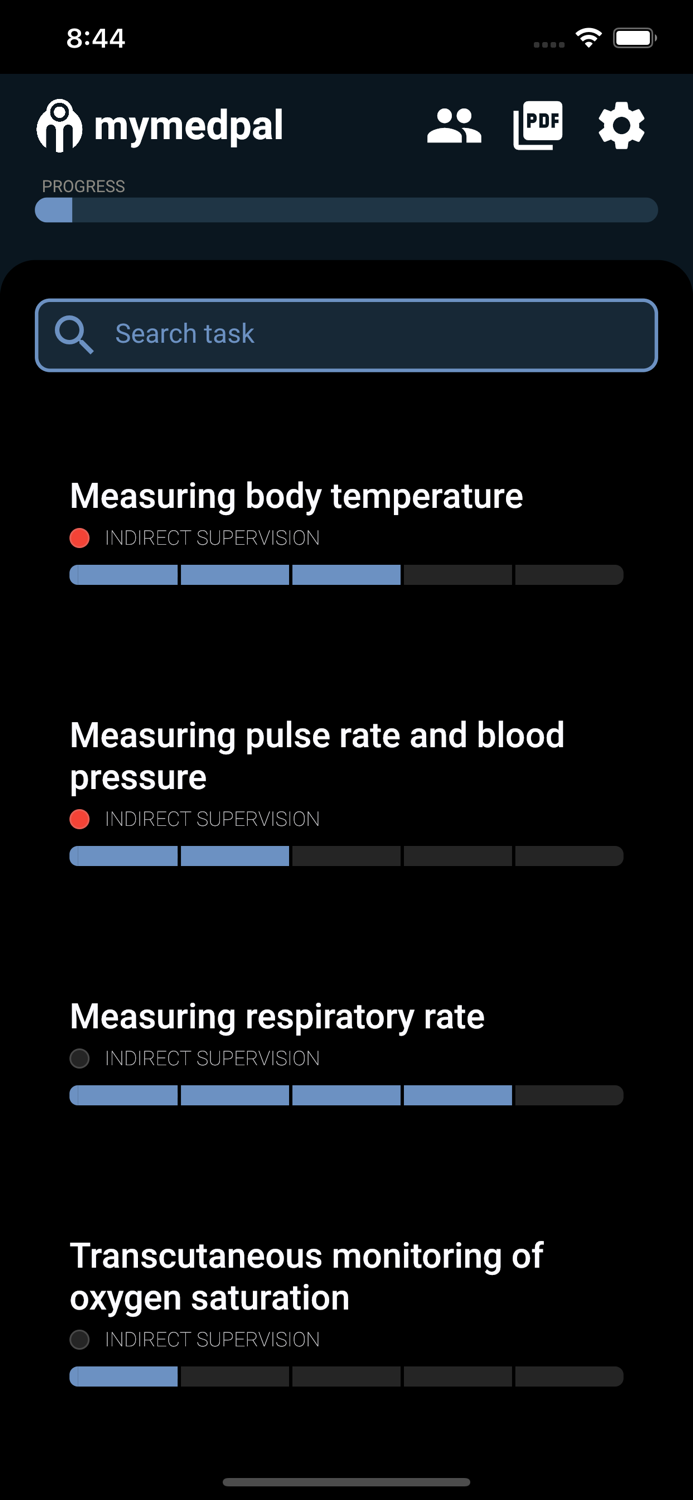The height and width of the screenshot is (1500, 693).
Task: Click the red status dot beside body temperature task
Action: pyautogui.click(x=79, y=538)
